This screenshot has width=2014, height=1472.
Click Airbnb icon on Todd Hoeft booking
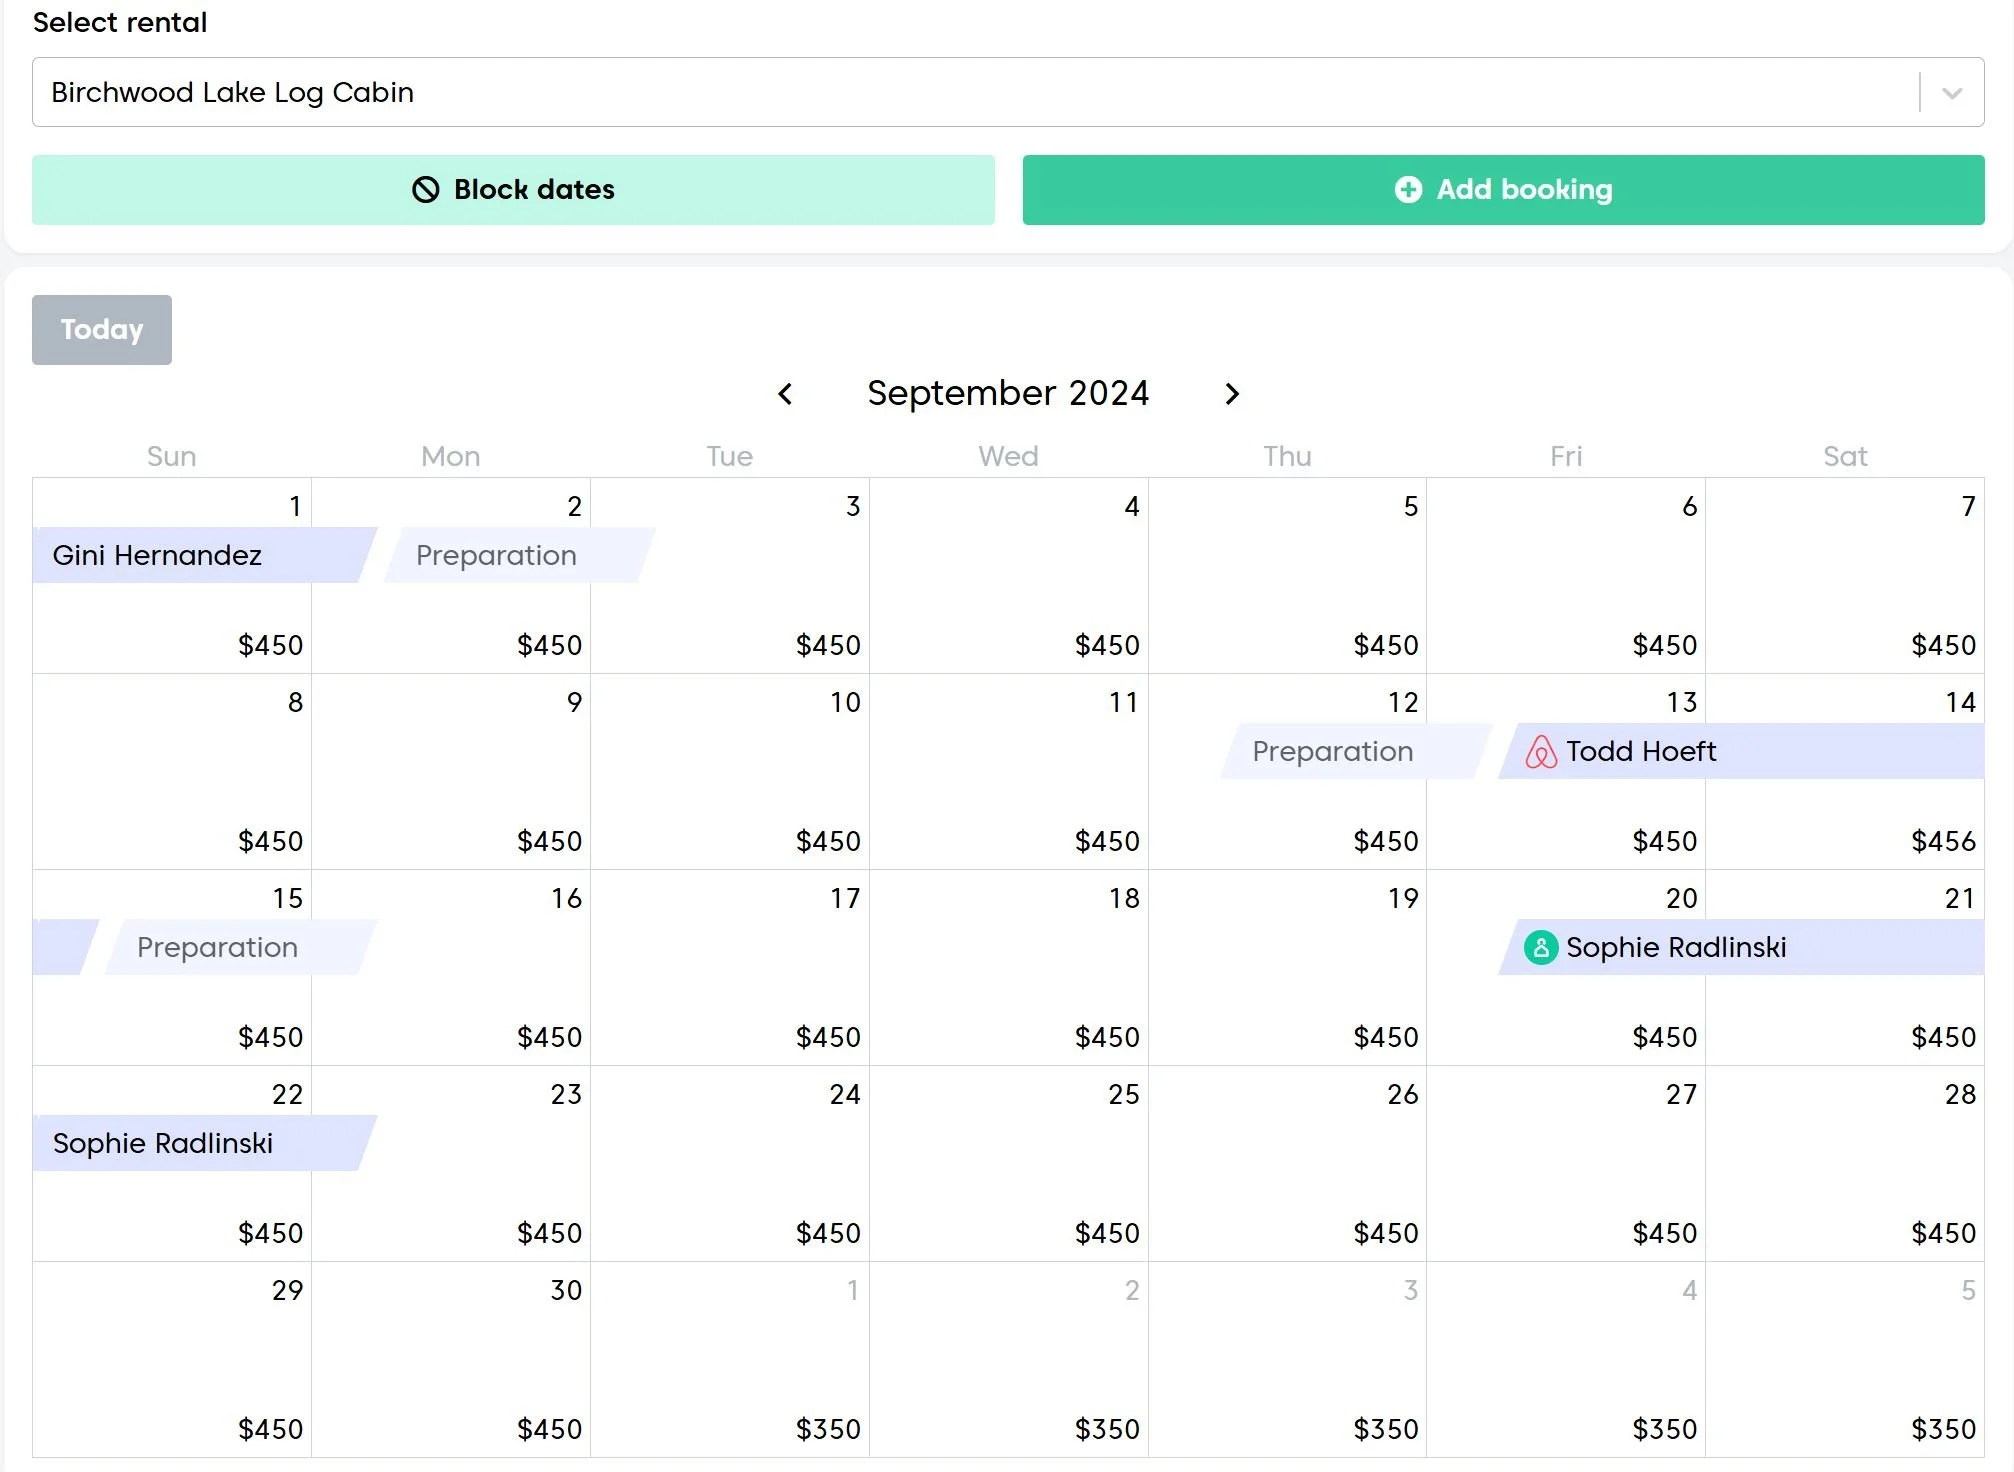[x=1541, y=751]
